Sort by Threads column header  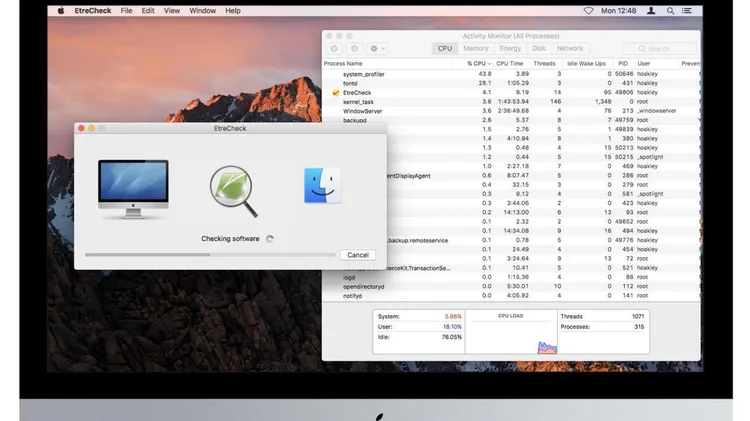click(544, 64)
